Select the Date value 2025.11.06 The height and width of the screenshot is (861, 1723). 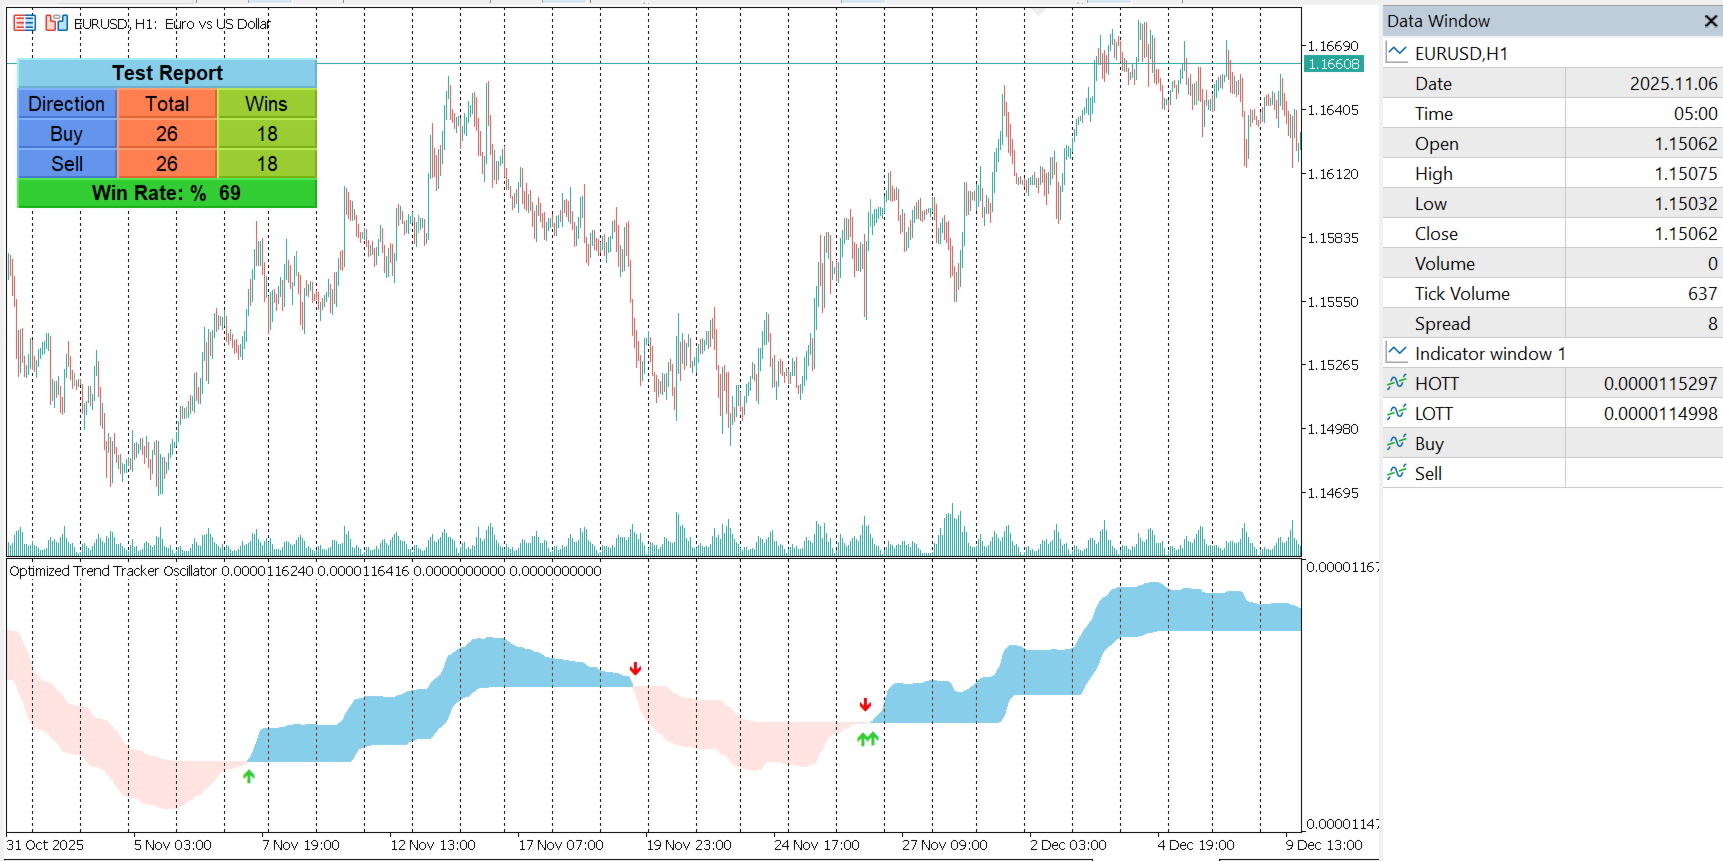click(x=1673, y=84)
